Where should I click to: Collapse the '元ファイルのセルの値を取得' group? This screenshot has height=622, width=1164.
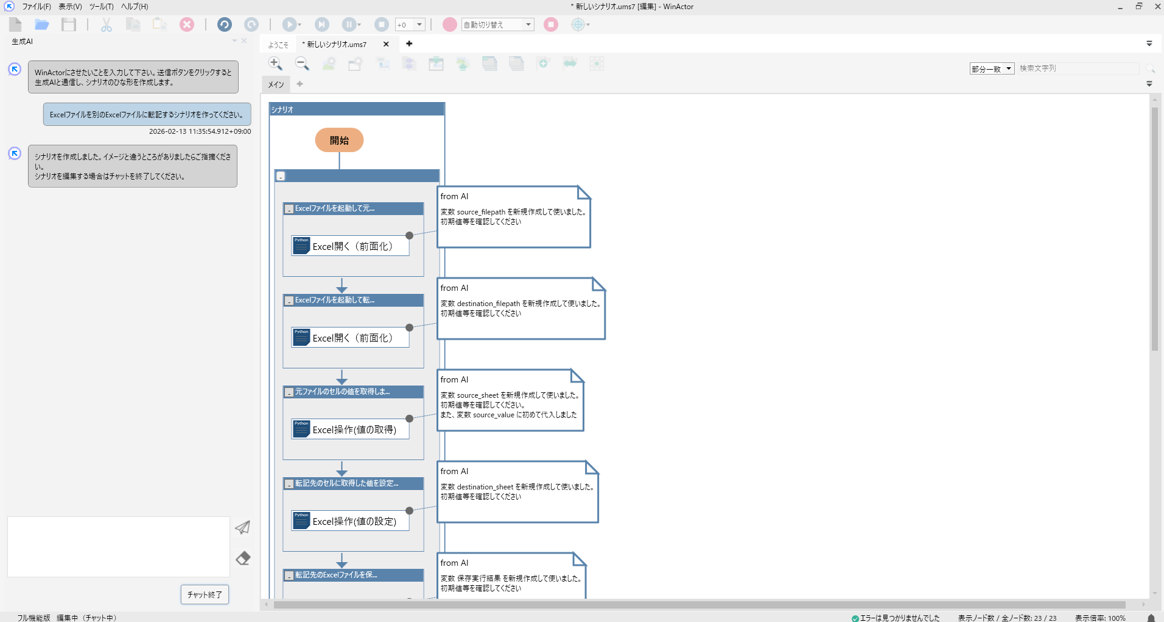tap(289, 392)
